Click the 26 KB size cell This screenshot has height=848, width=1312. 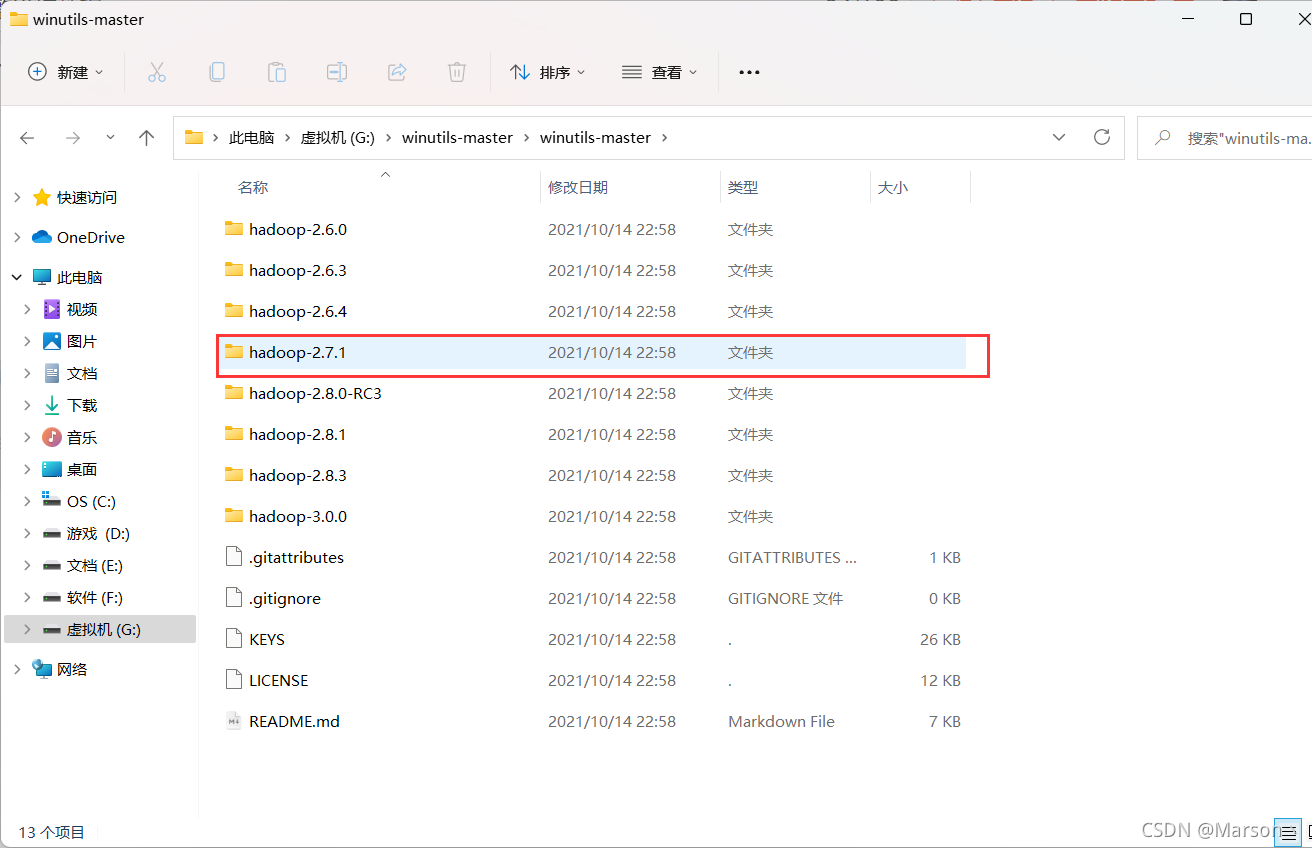click(x=940, y=639)
